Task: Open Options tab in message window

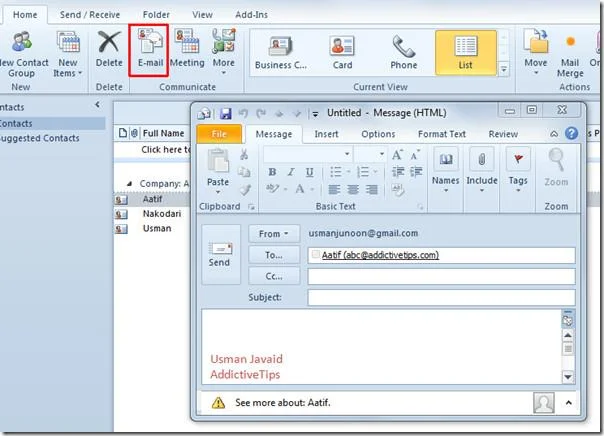Action: point(378,134)
